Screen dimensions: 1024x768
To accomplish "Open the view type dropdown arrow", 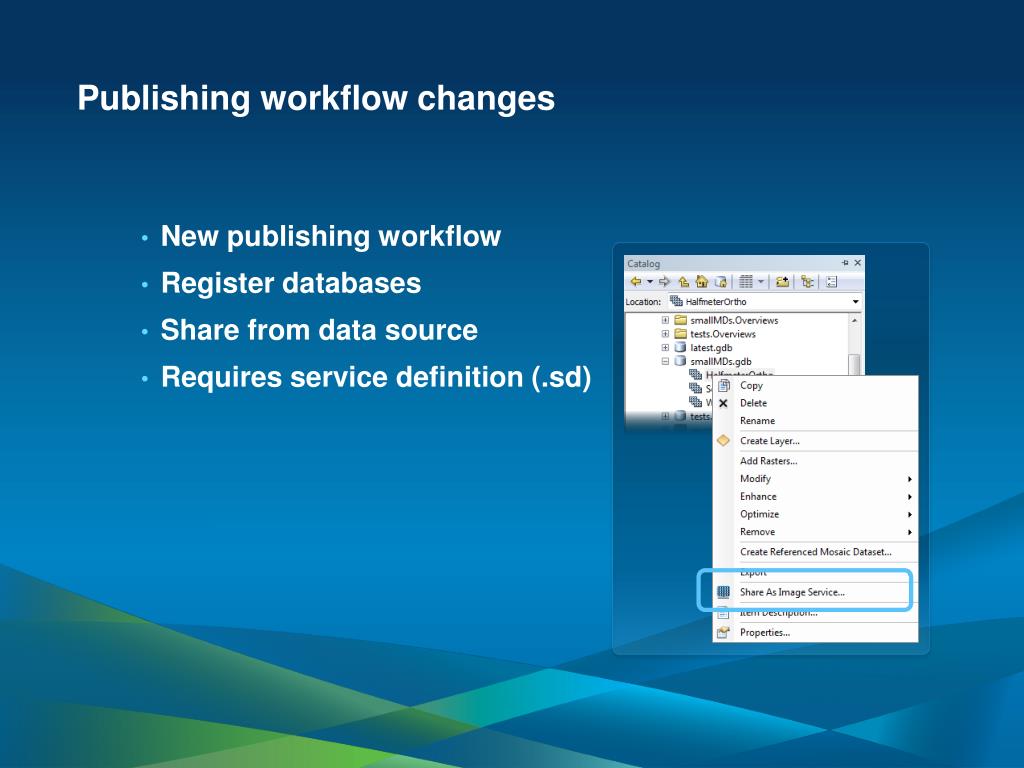I will (761, 282).
